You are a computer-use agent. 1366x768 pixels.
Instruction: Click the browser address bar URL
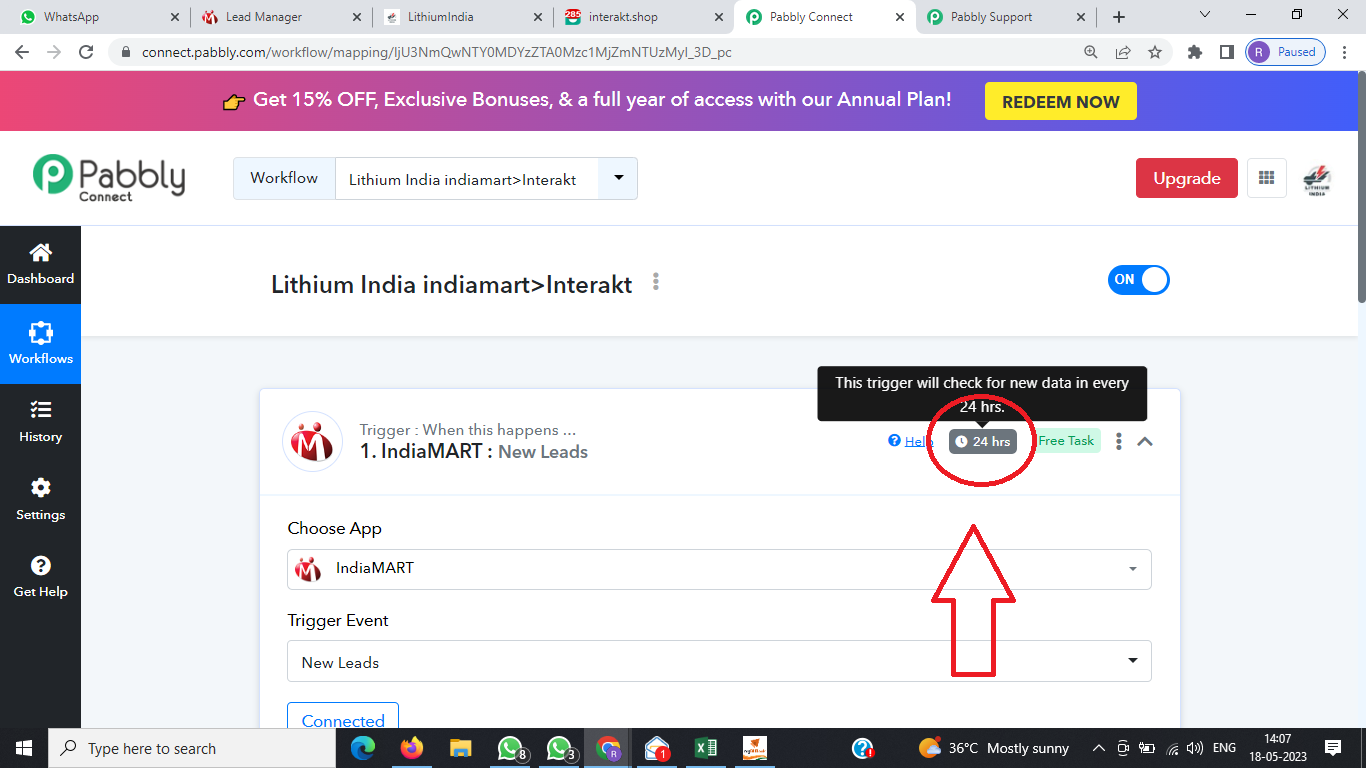tap(437, 52)
